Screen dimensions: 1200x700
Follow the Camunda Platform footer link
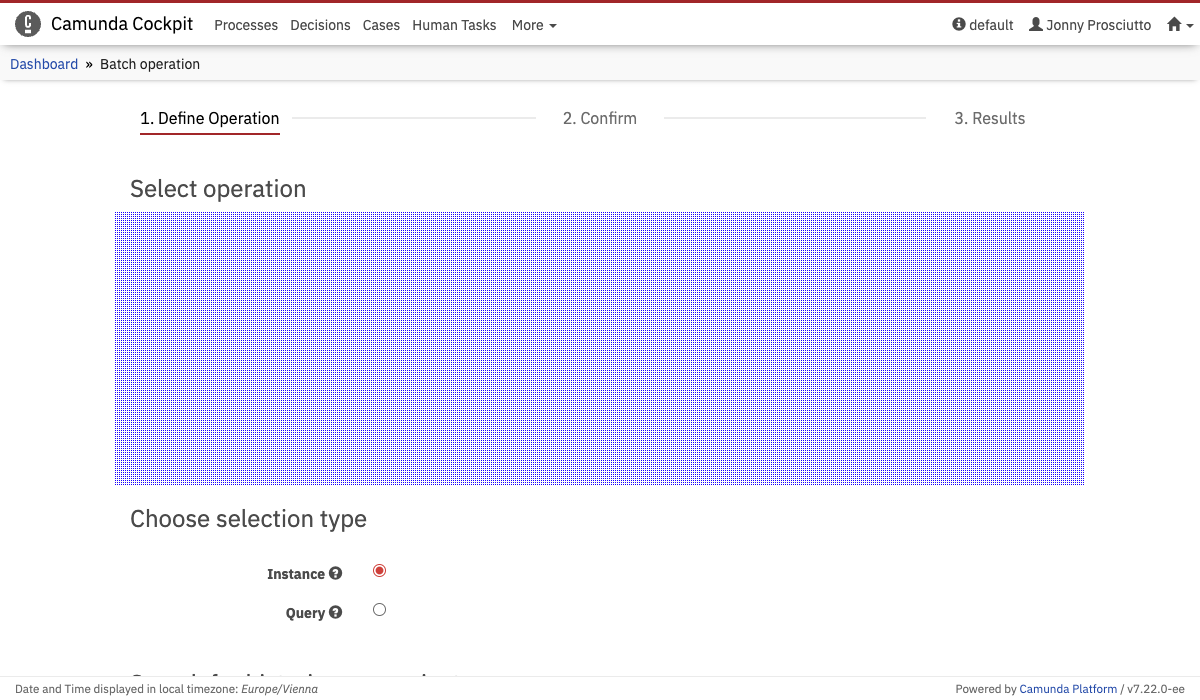1068,689
